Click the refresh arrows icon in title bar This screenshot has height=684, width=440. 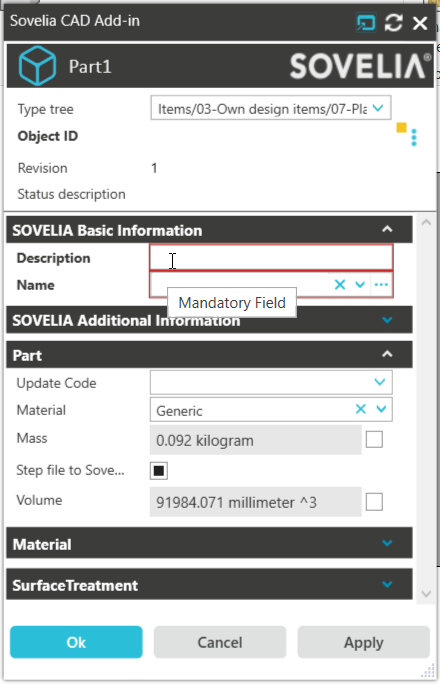tap(393, 23)
